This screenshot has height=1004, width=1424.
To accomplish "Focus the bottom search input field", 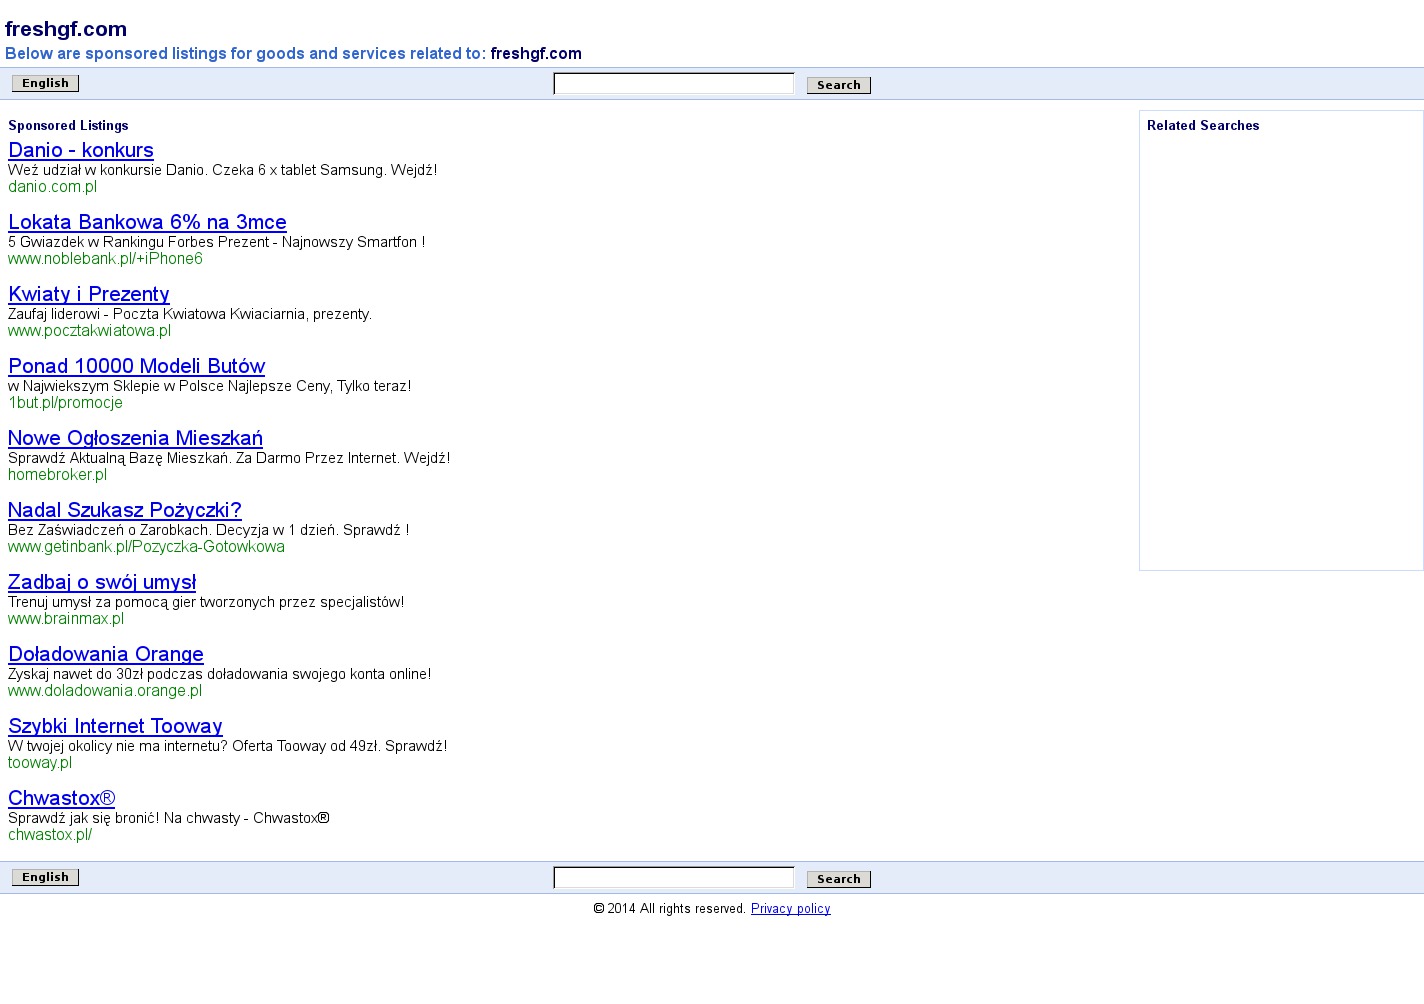I will pyautogui.click(x=673, y=878).
